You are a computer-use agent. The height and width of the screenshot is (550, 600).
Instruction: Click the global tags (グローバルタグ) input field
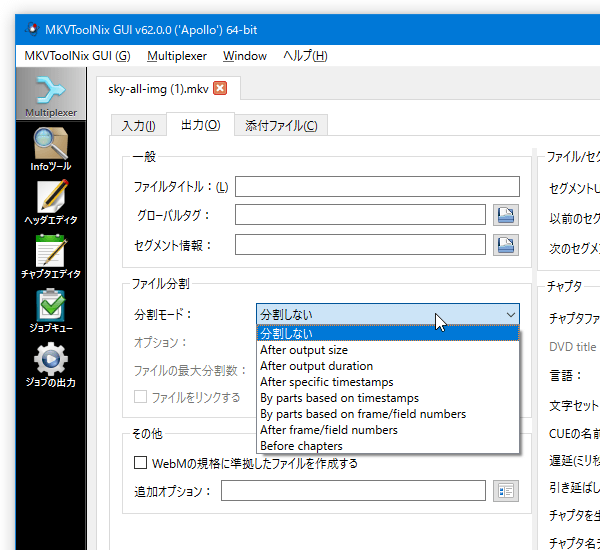tap(360, 215)
